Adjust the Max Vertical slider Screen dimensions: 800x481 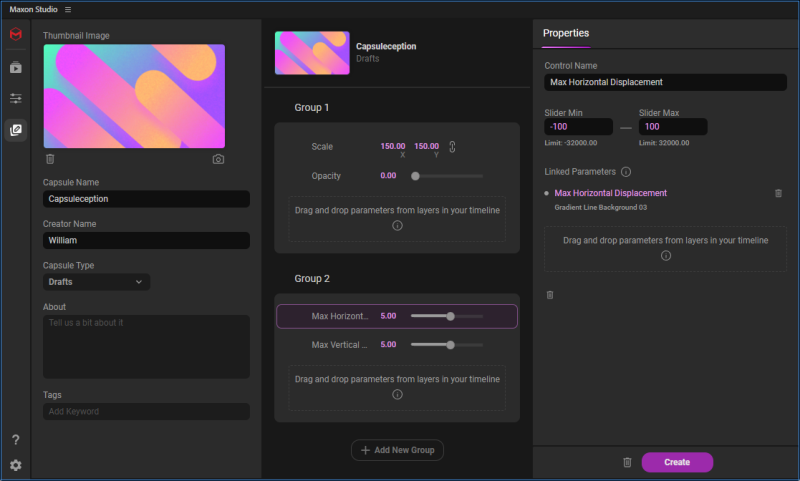click(x=447, y=345)
